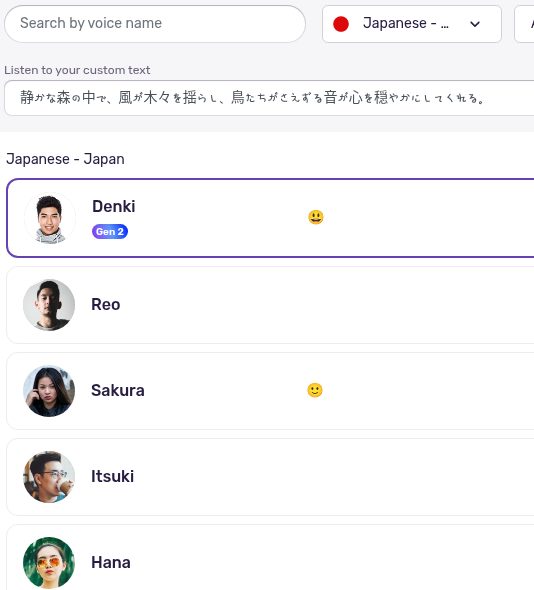This screenshot has width=534, height=590.
Task: Click the smiling emoji on Sakura row
Action: 315,390
